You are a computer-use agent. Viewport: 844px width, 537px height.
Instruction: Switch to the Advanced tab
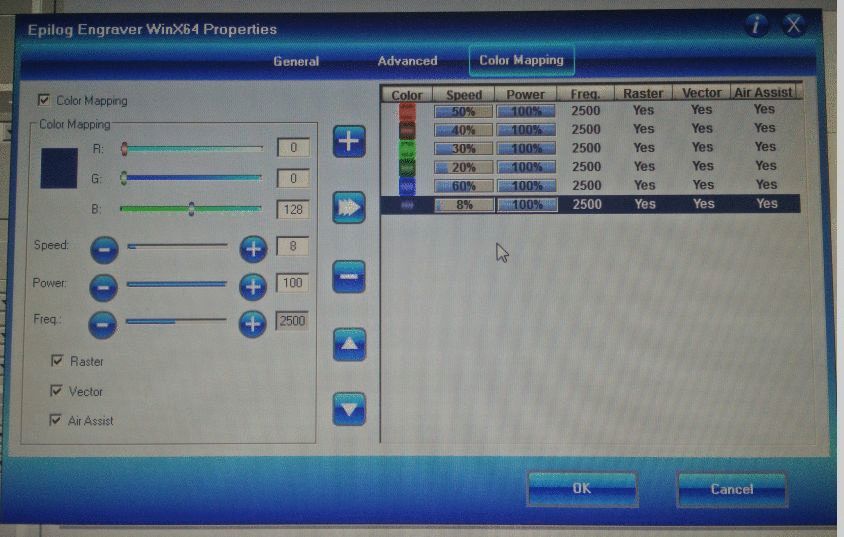pos(407,61)
